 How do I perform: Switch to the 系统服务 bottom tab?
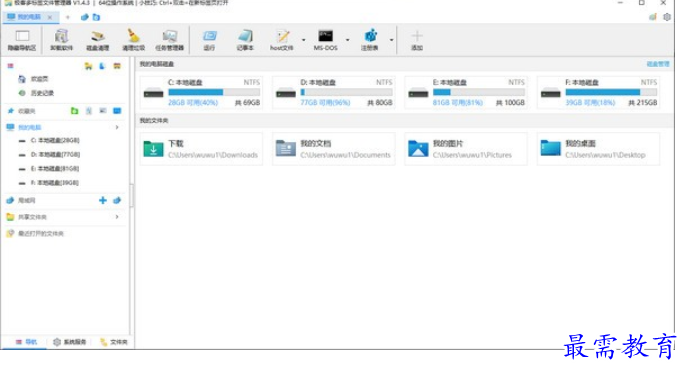tap(70, 342)
